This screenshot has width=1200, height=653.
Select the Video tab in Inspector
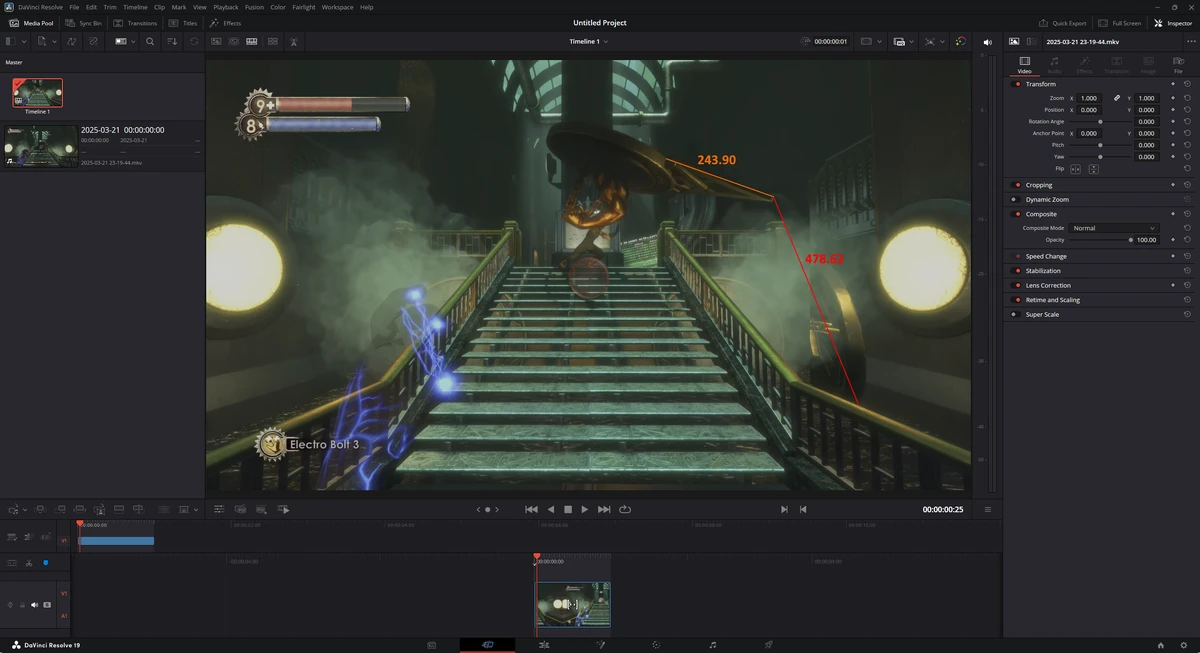pyautogui.click(x=1024, y=65)
